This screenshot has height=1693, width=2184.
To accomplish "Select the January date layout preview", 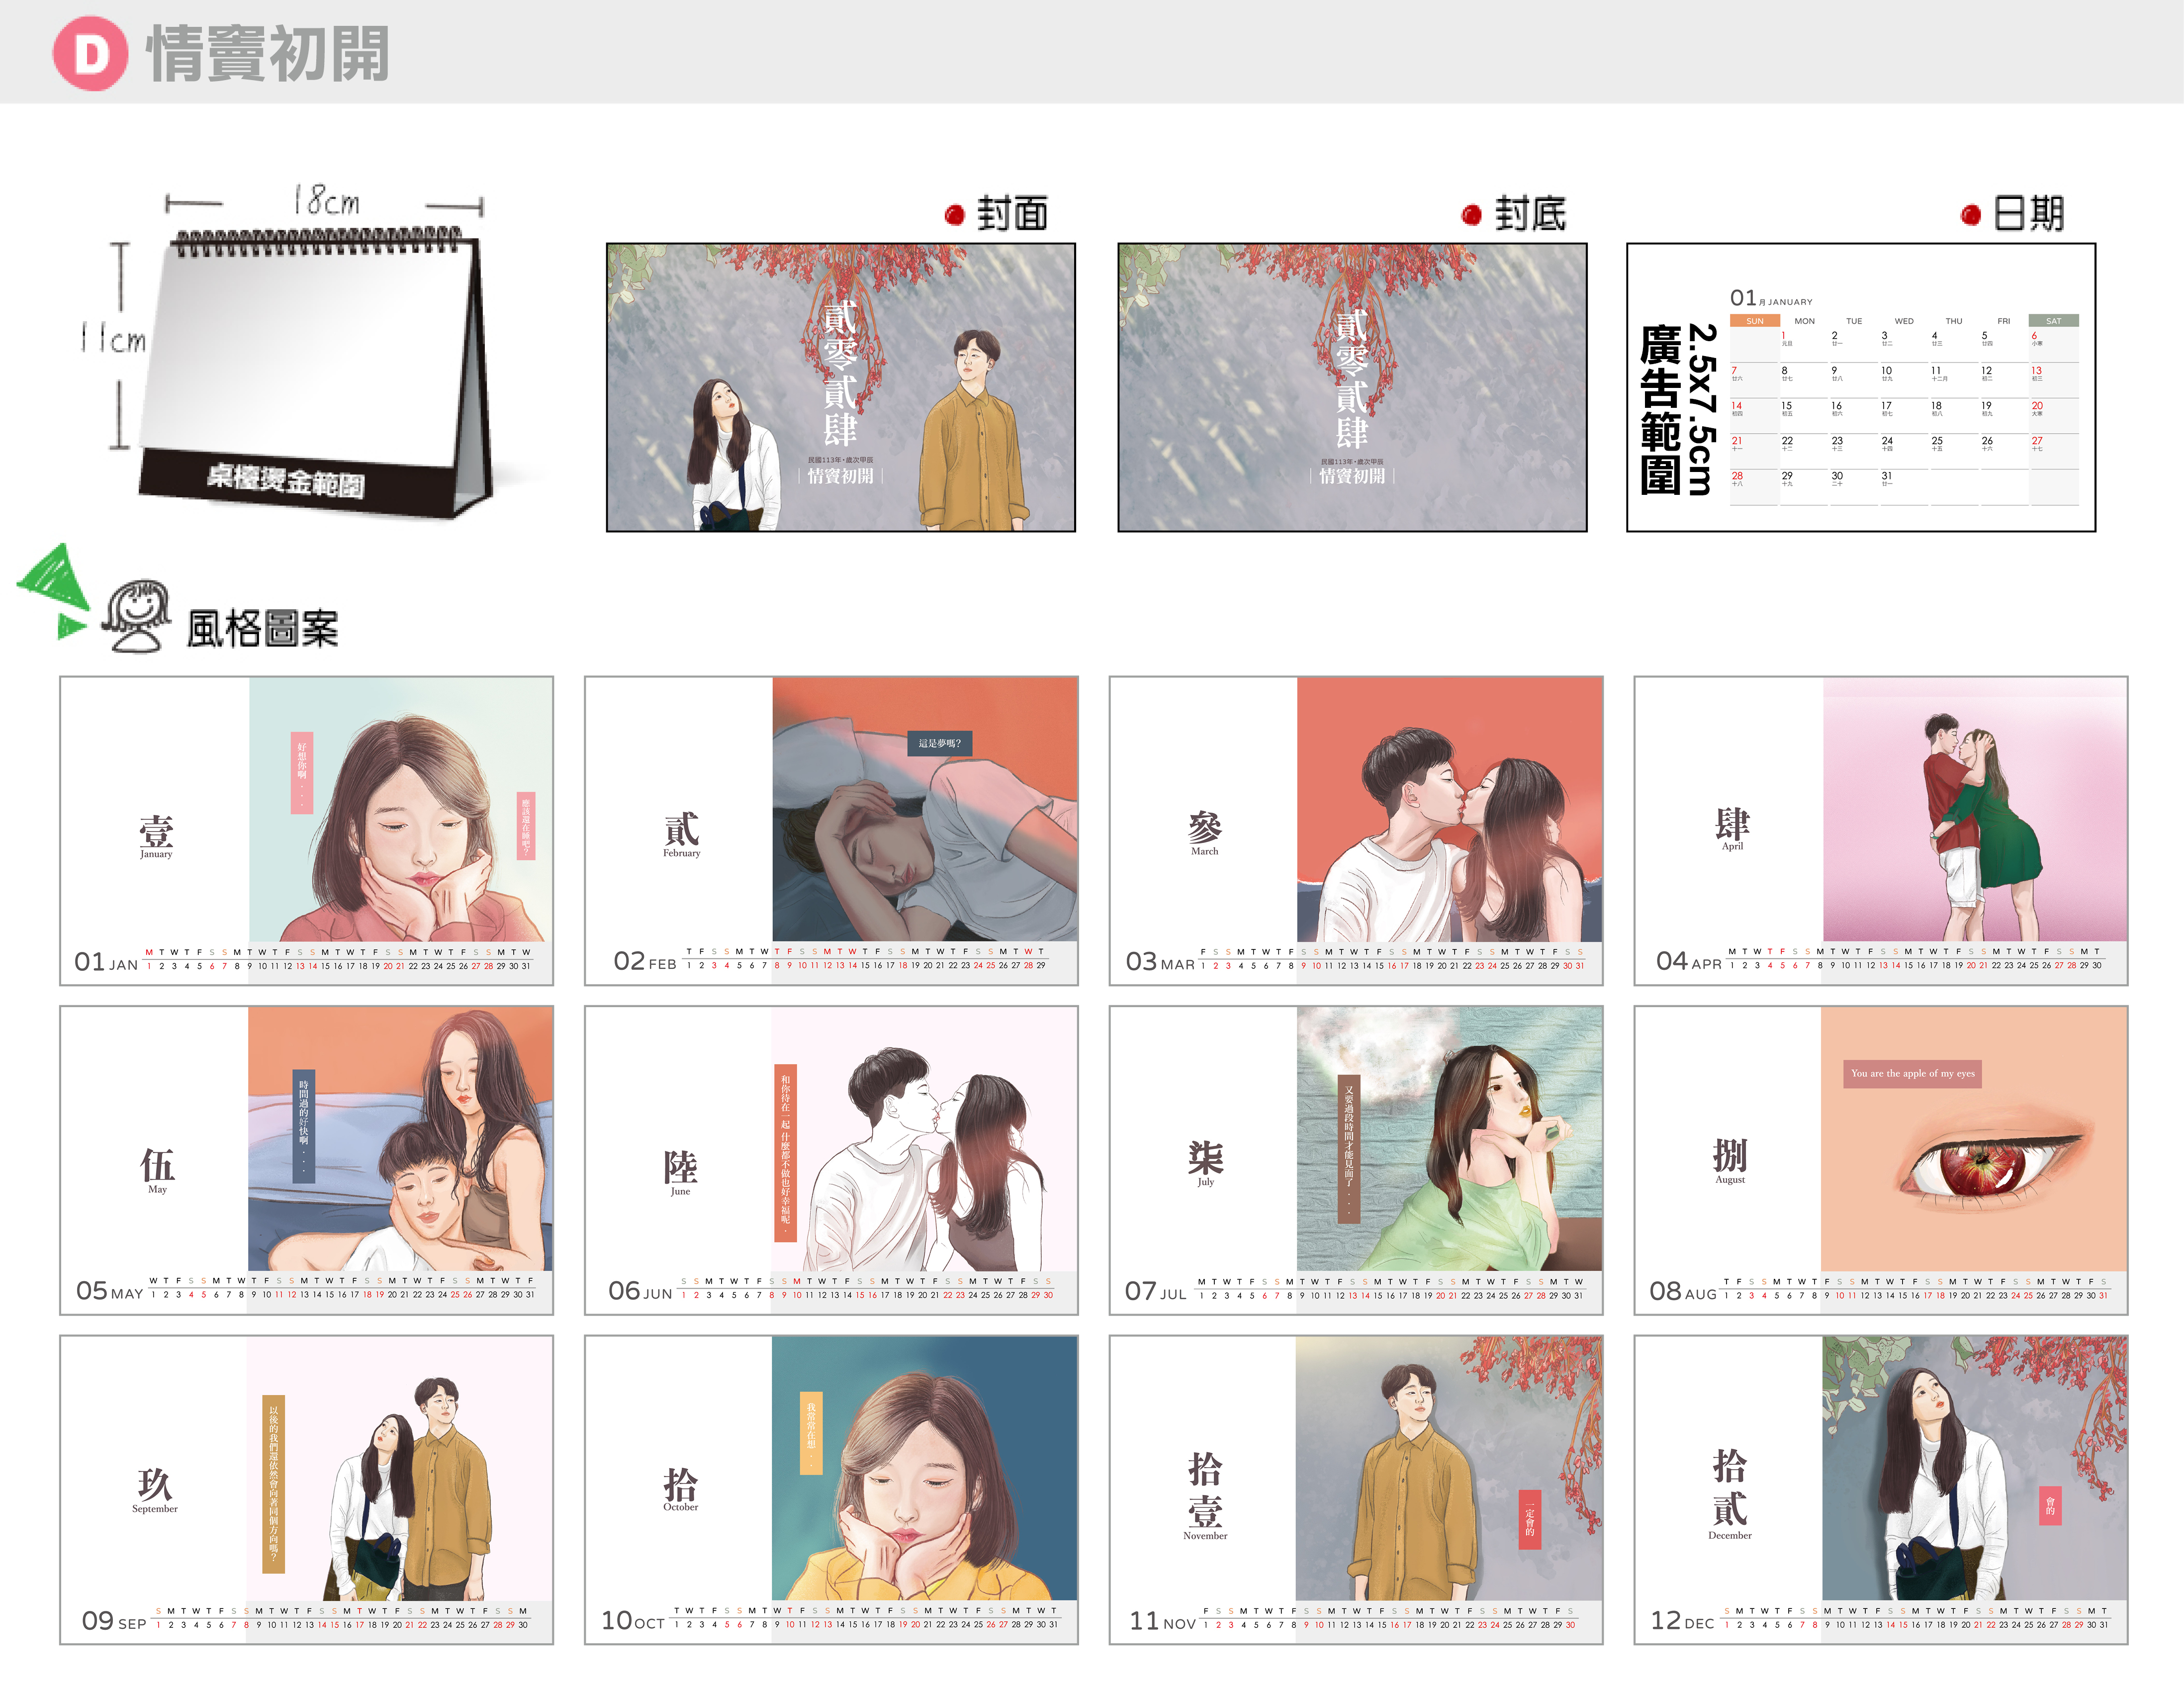I will tap(1860, 387).
